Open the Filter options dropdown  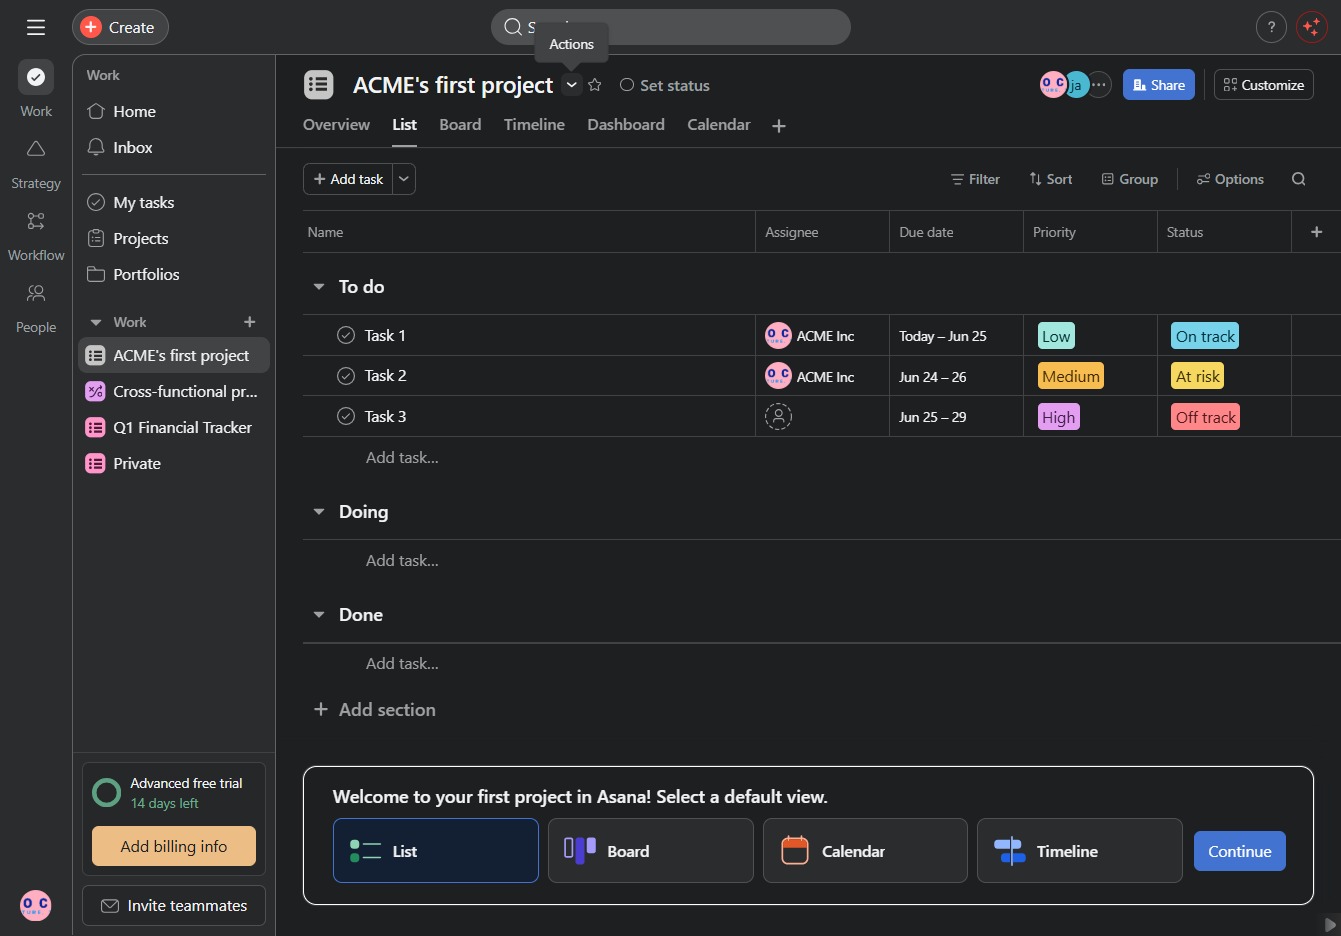(x=975, y=179)
